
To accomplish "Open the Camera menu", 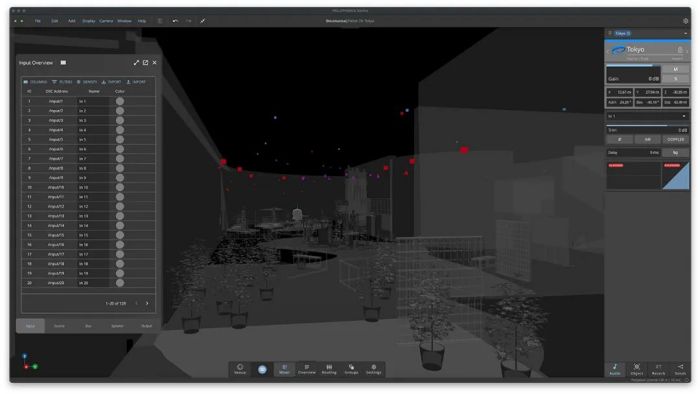I will (106, 21).
